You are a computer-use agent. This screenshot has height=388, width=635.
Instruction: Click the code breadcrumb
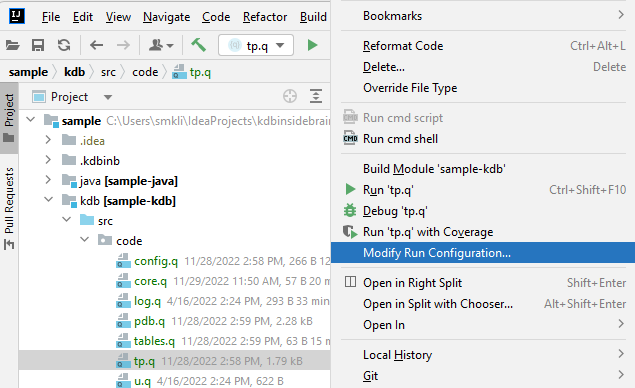pyautogui.click(x=145, y=72)
